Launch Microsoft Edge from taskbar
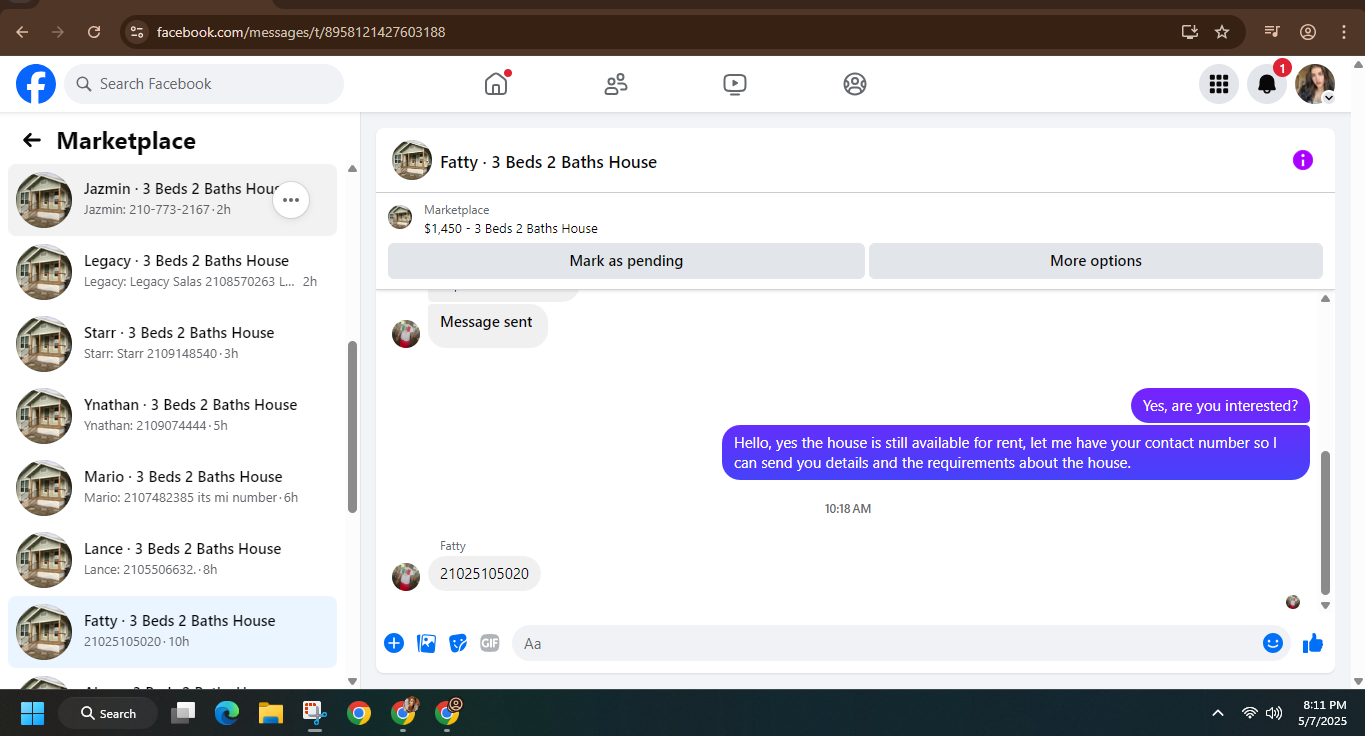The image size is (1365, 736). [x=227, y=713]
